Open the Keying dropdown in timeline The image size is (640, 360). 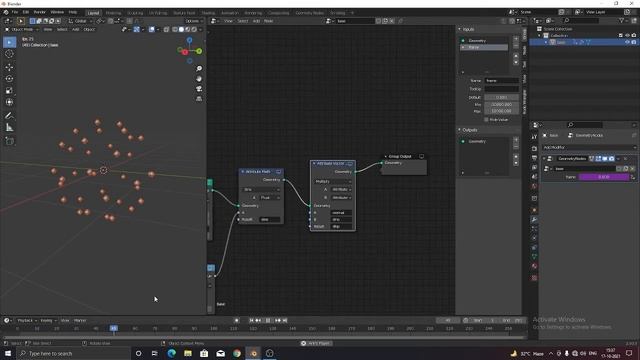pyautogui.click(x=48, y=320)
